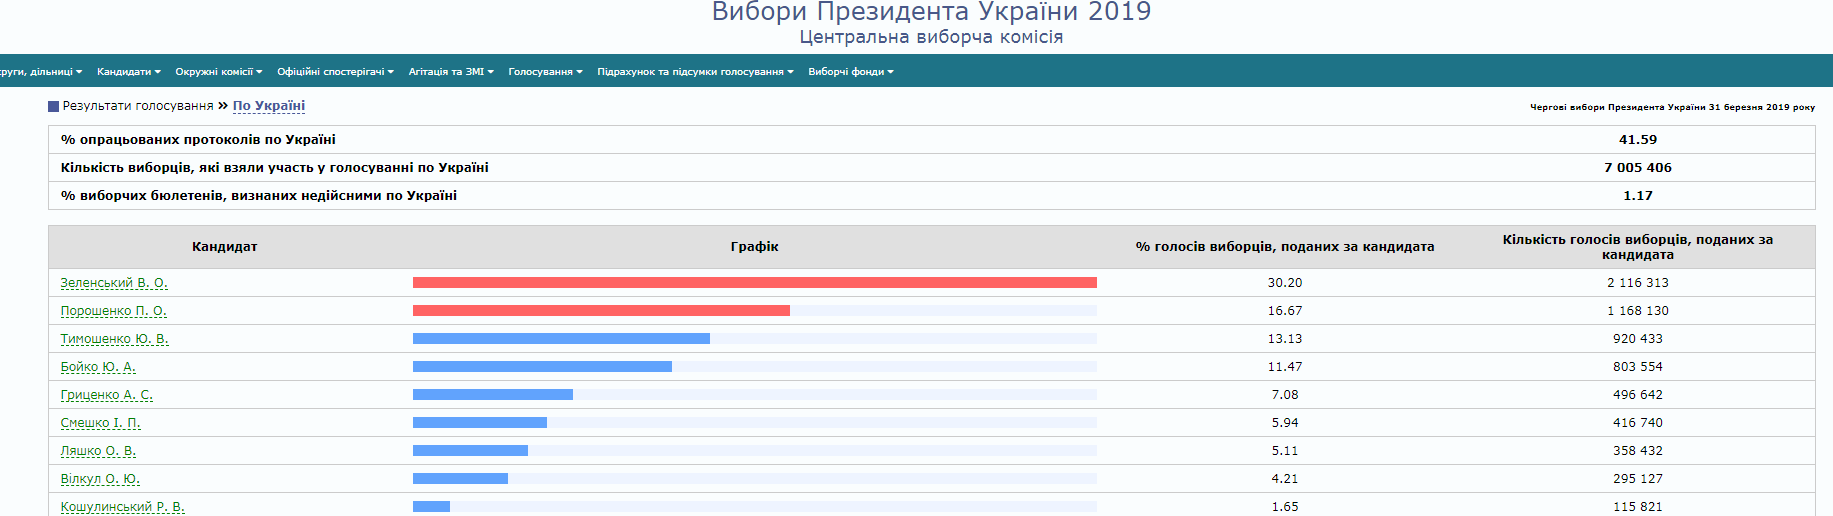Screen dimensions: 1833x516
Task: Expand the Окружні комісії menu
Action: [218, 72]
